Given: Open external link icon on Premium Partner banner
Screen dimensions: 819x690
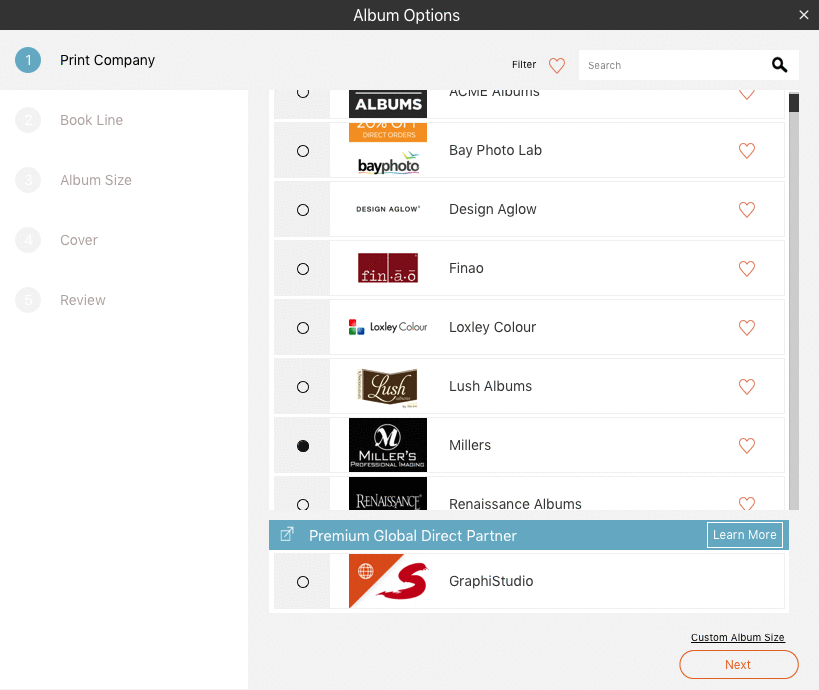Looking at the screenshot, I should click(x=287, y=534).
